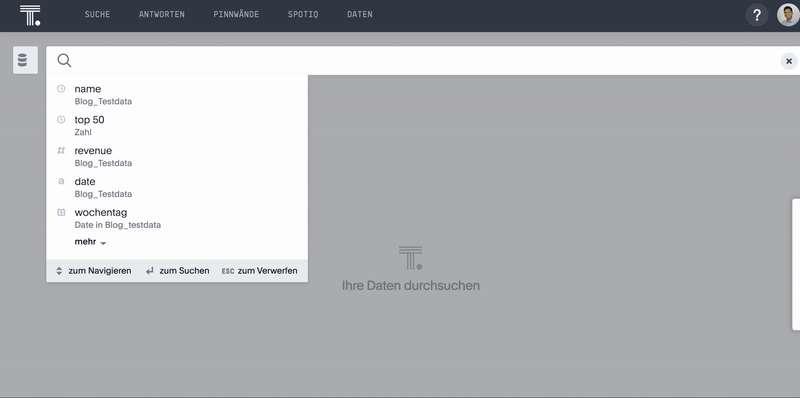The image size is (800, 398).
Task: Open the help question mark icon
Action: [x=757, y=15]
